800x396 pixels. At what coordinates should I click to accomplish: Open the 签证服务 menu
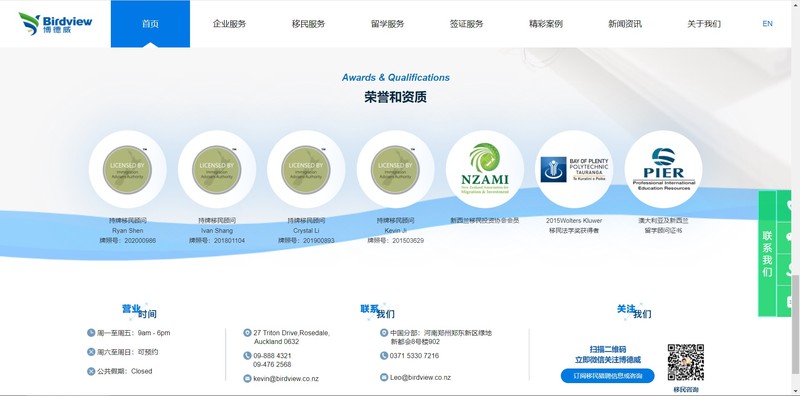tap(466, 23)
